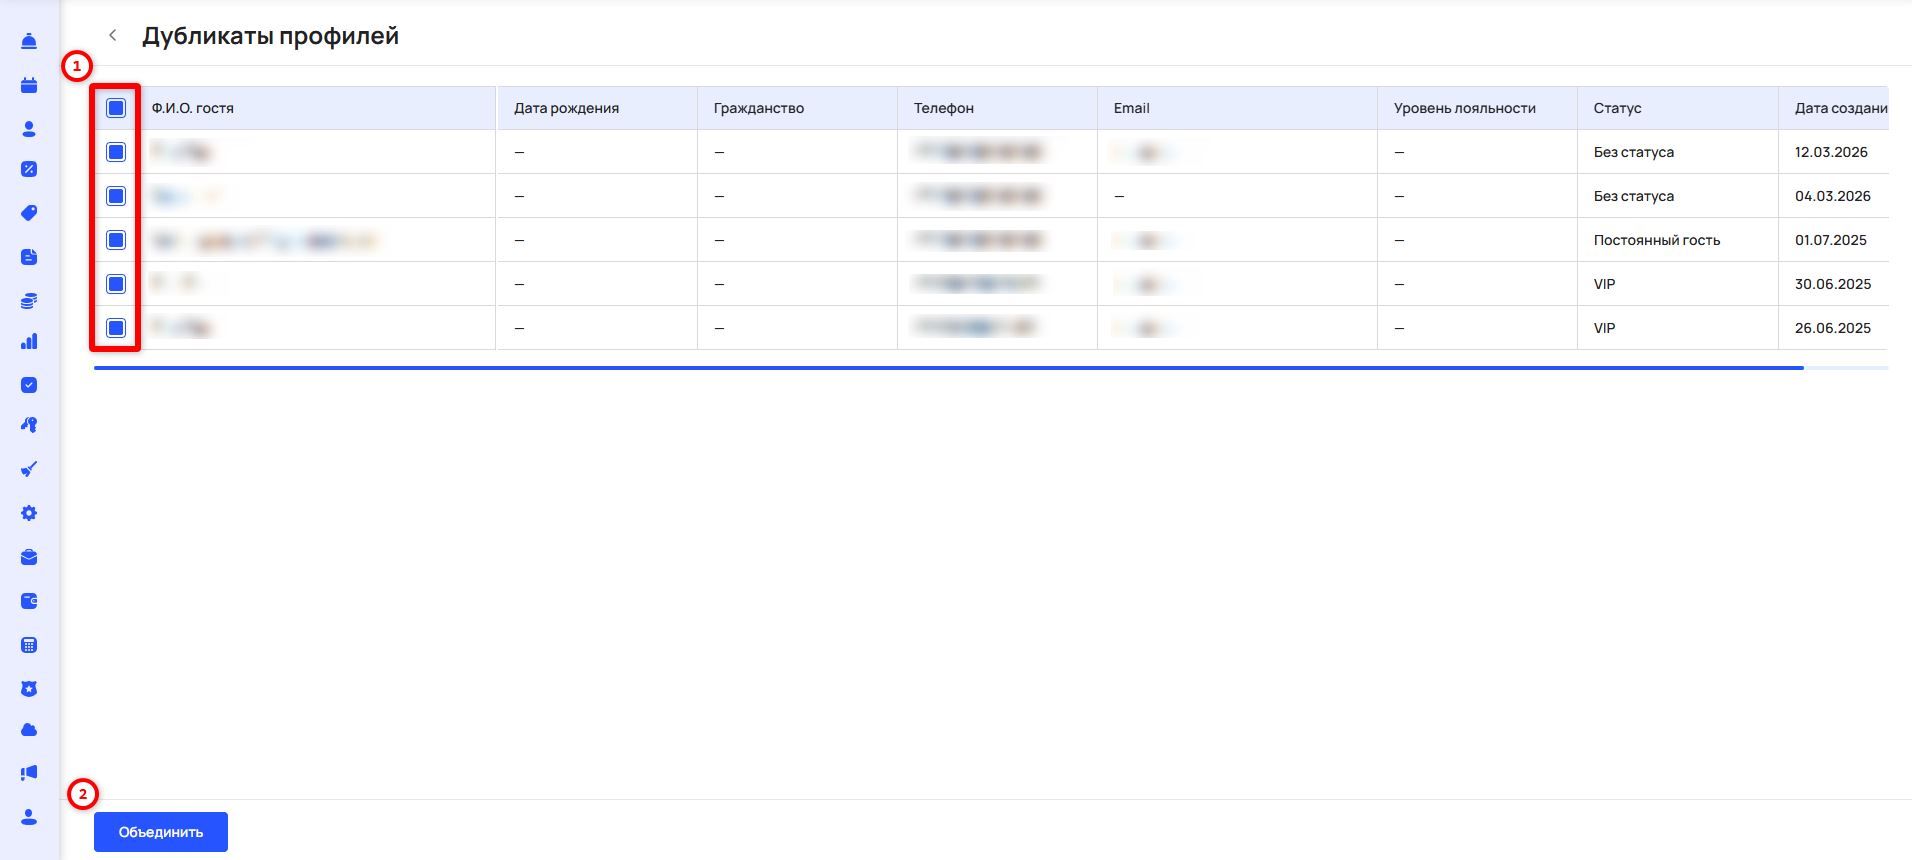The height and width of the screenshot is (860, 1912).
Task: Uncheck the Постоянный гость row checkbox
Action: pyautogui.click(x=116, y=240)
